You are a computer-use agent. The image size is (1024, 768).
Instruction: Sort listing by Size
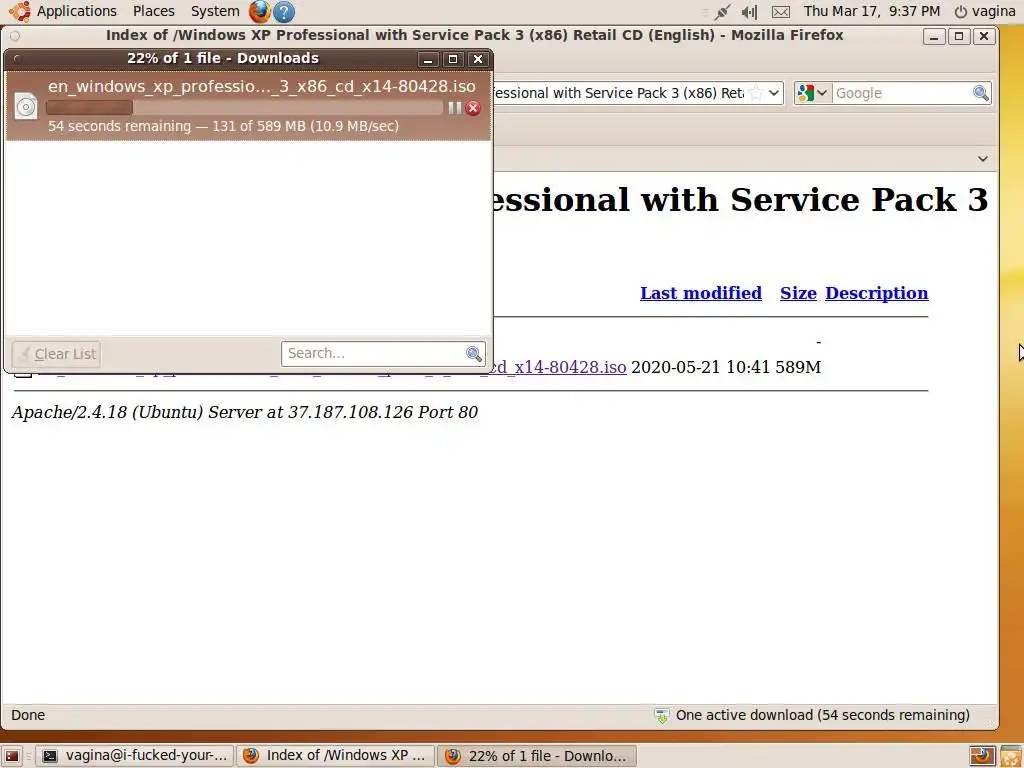(x=798, y=293)
